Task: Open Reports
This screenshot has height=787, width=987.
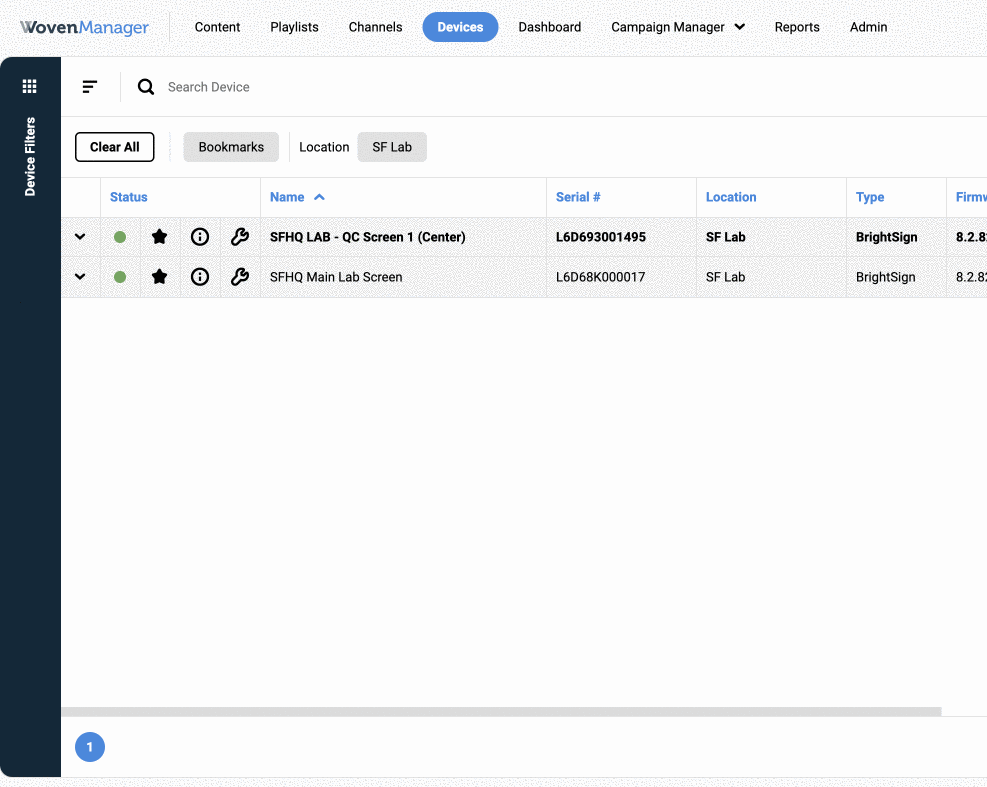Action: point(797,27)
